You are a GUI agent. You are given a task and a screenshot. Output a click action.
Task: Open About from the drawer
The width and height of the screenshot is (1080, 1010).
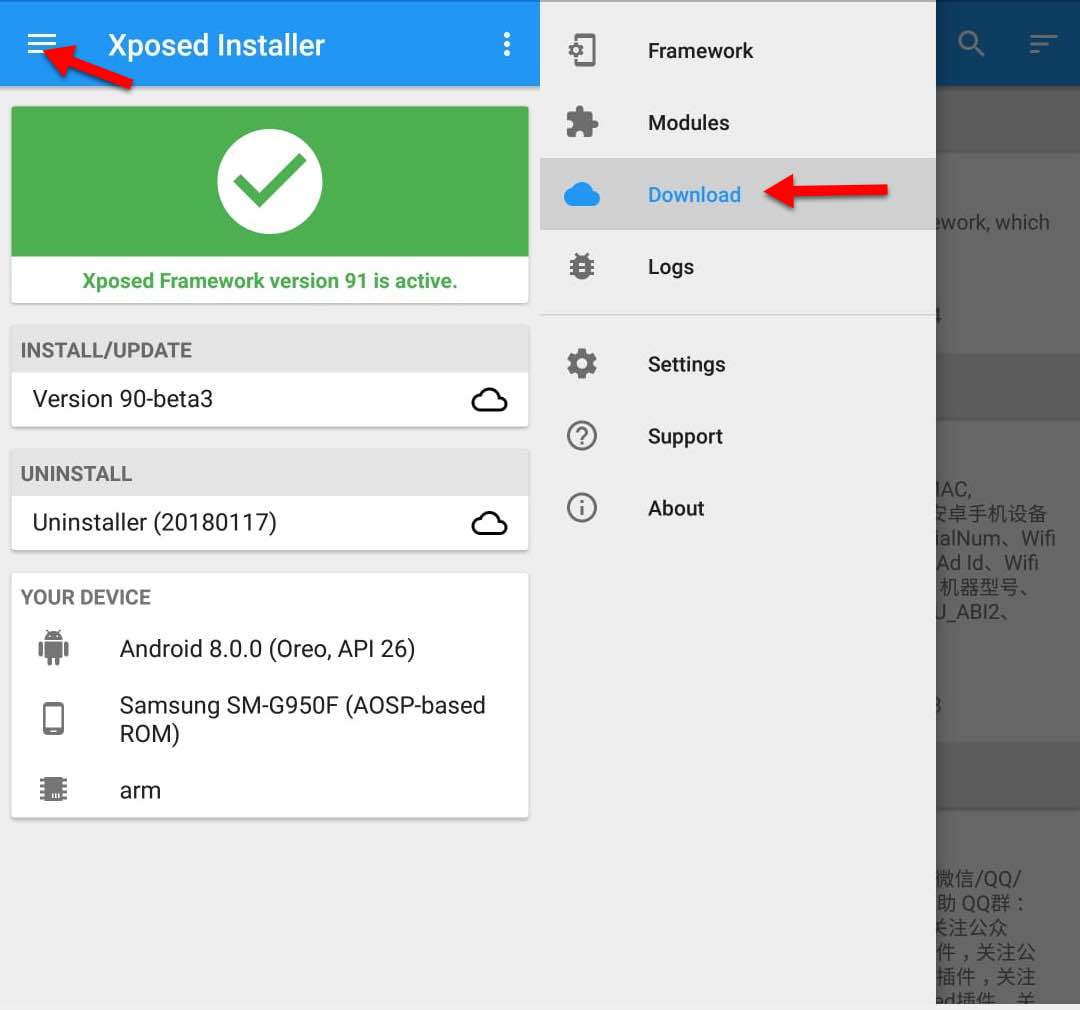point(738,508)
